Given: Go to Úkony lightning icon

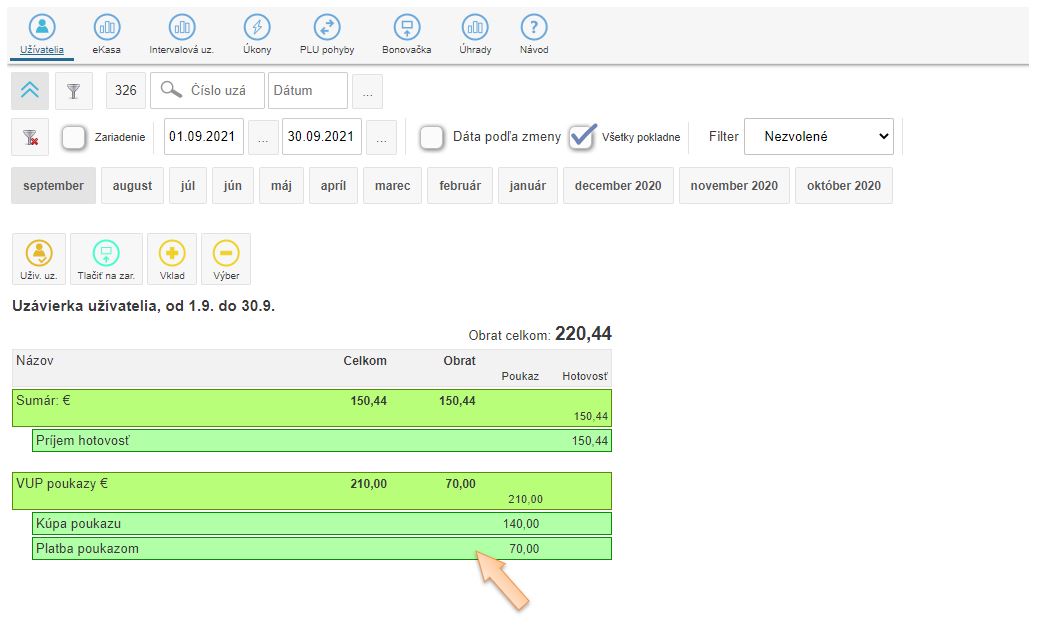Looking at the screenshot, I should [257, 28].
